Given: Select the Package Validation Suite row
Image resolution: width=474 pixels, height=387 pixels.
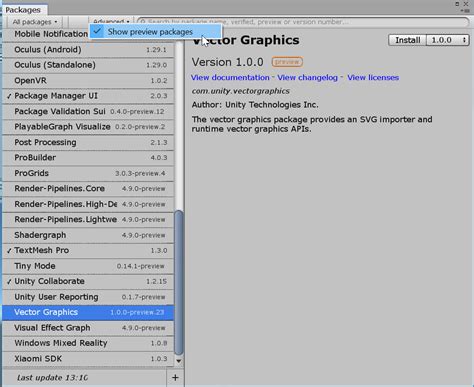Looking at the screenshot, I should pos(88,111).
